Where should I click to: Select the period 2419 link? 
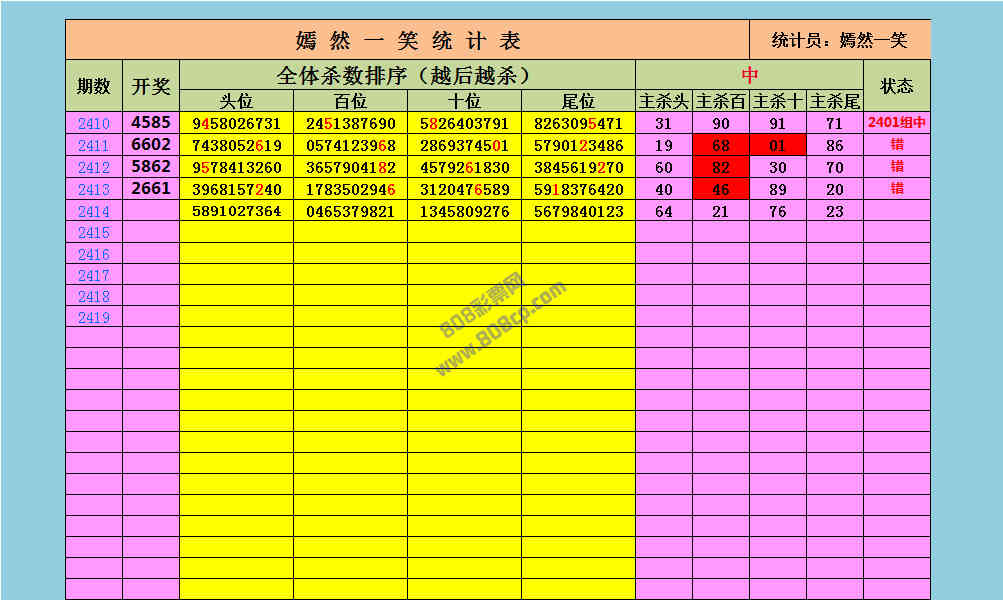pyautogui.click(x=94, y=318)
